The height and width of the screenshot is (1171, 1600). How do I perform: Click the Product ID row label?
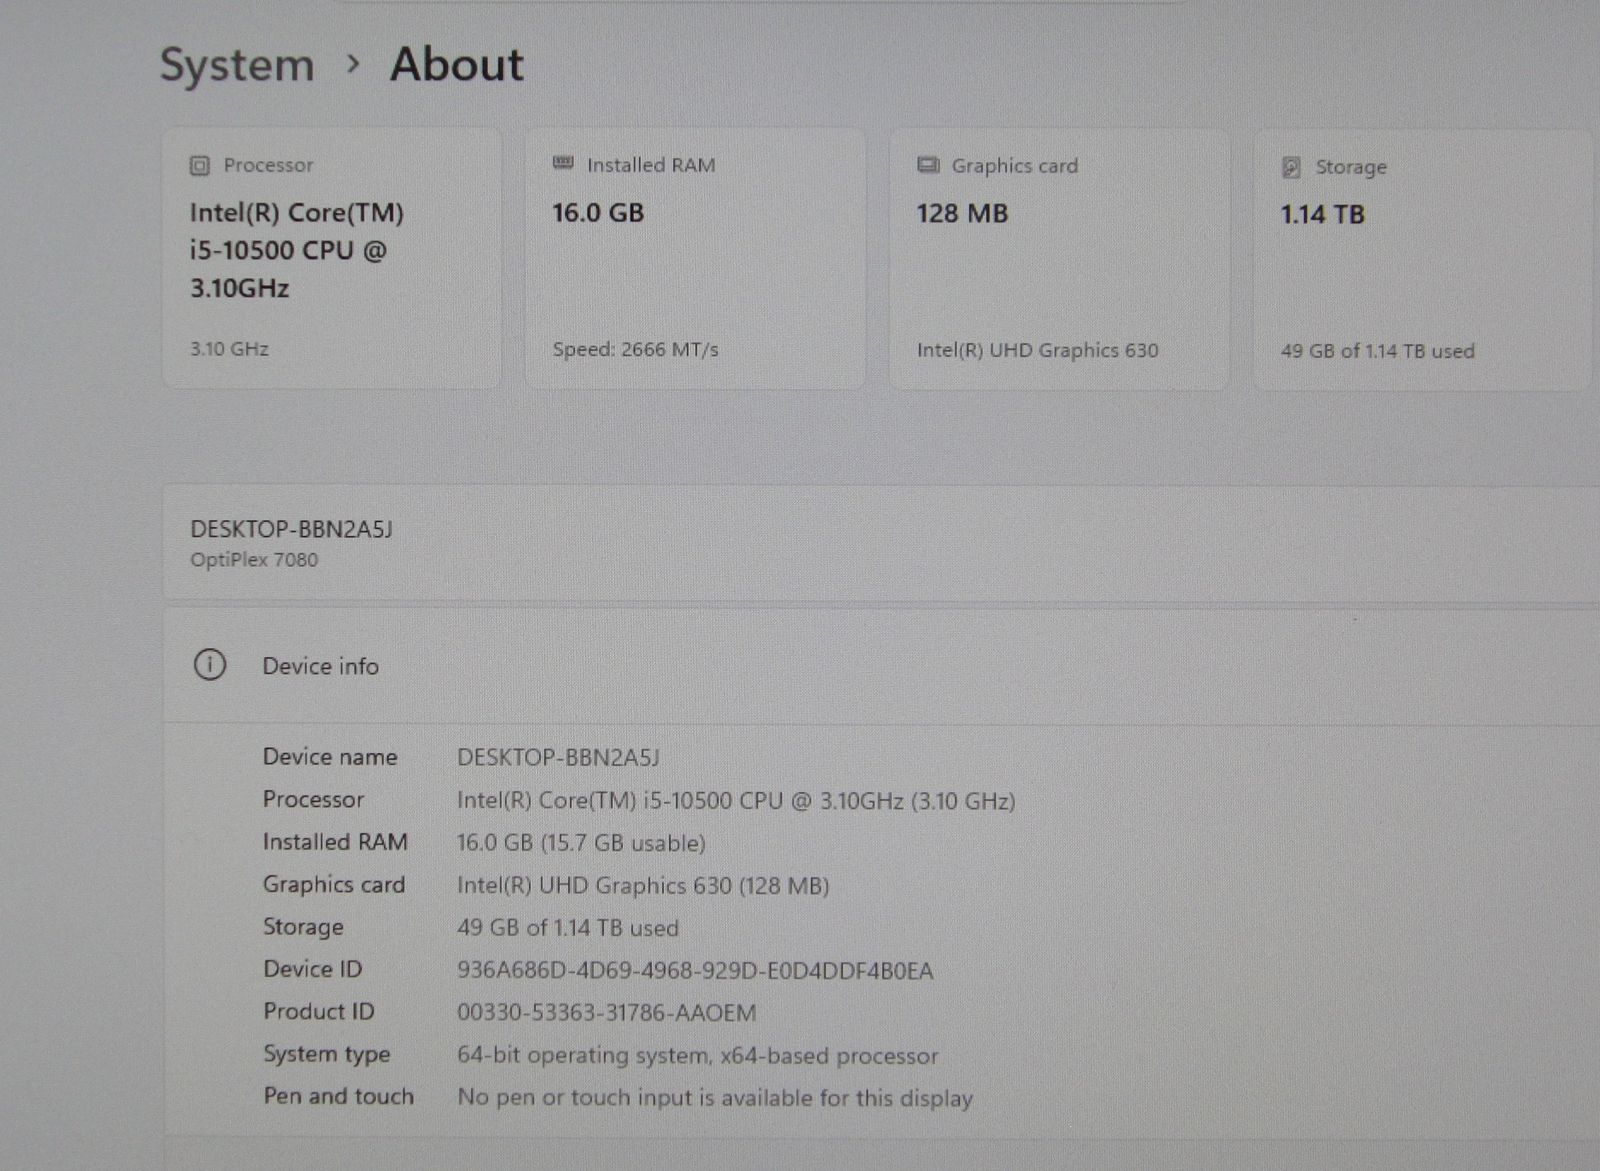(318, 1011)
